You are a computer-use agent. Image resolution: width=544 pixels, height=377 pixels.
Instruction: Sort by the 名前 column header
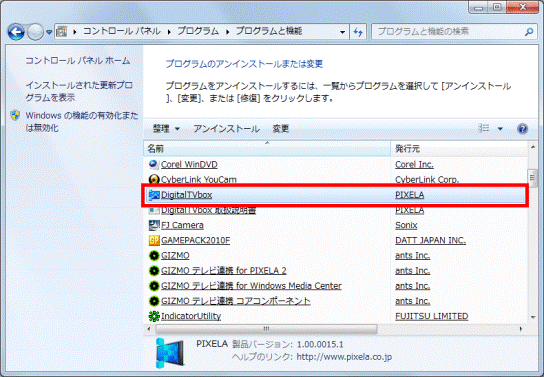(x=267, y=149)
